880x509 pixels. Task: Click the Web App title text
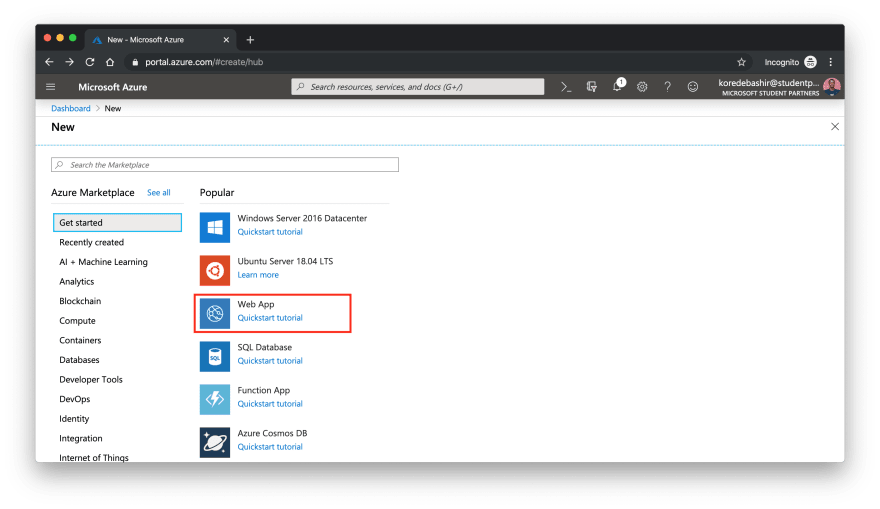[256, 304]
